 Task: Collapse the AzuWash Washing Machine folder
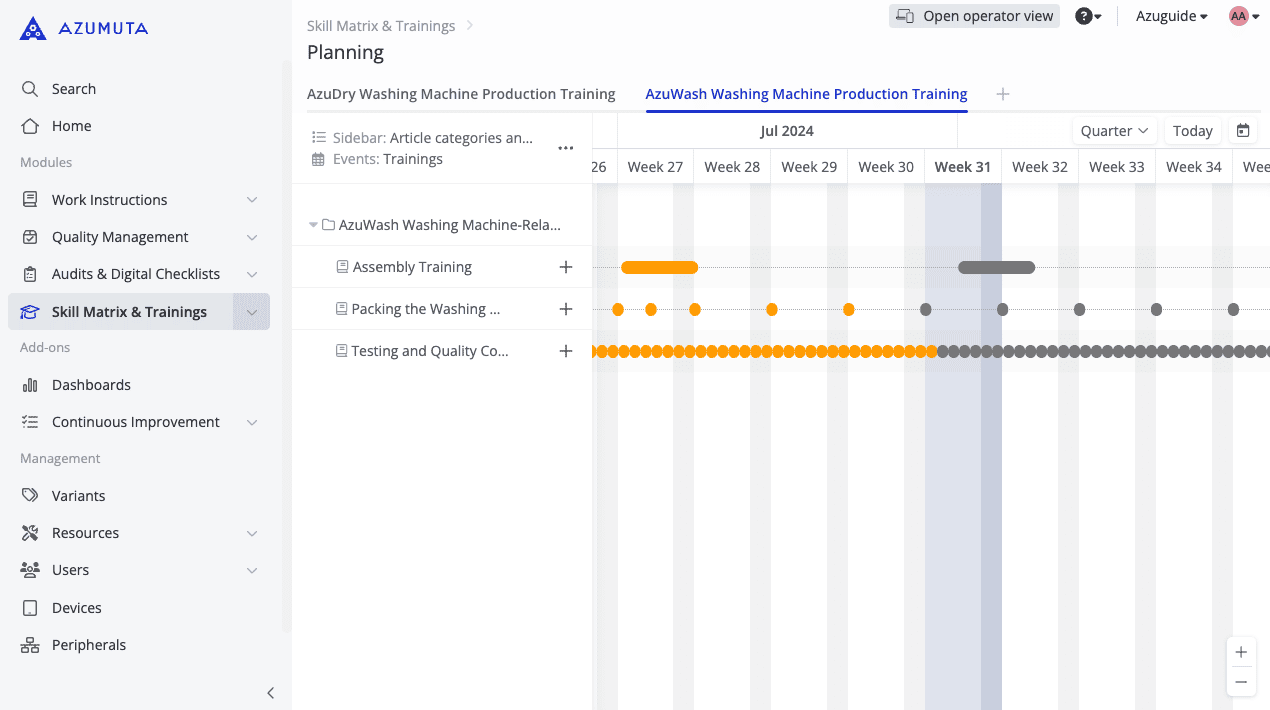click(x=314, y=225)
